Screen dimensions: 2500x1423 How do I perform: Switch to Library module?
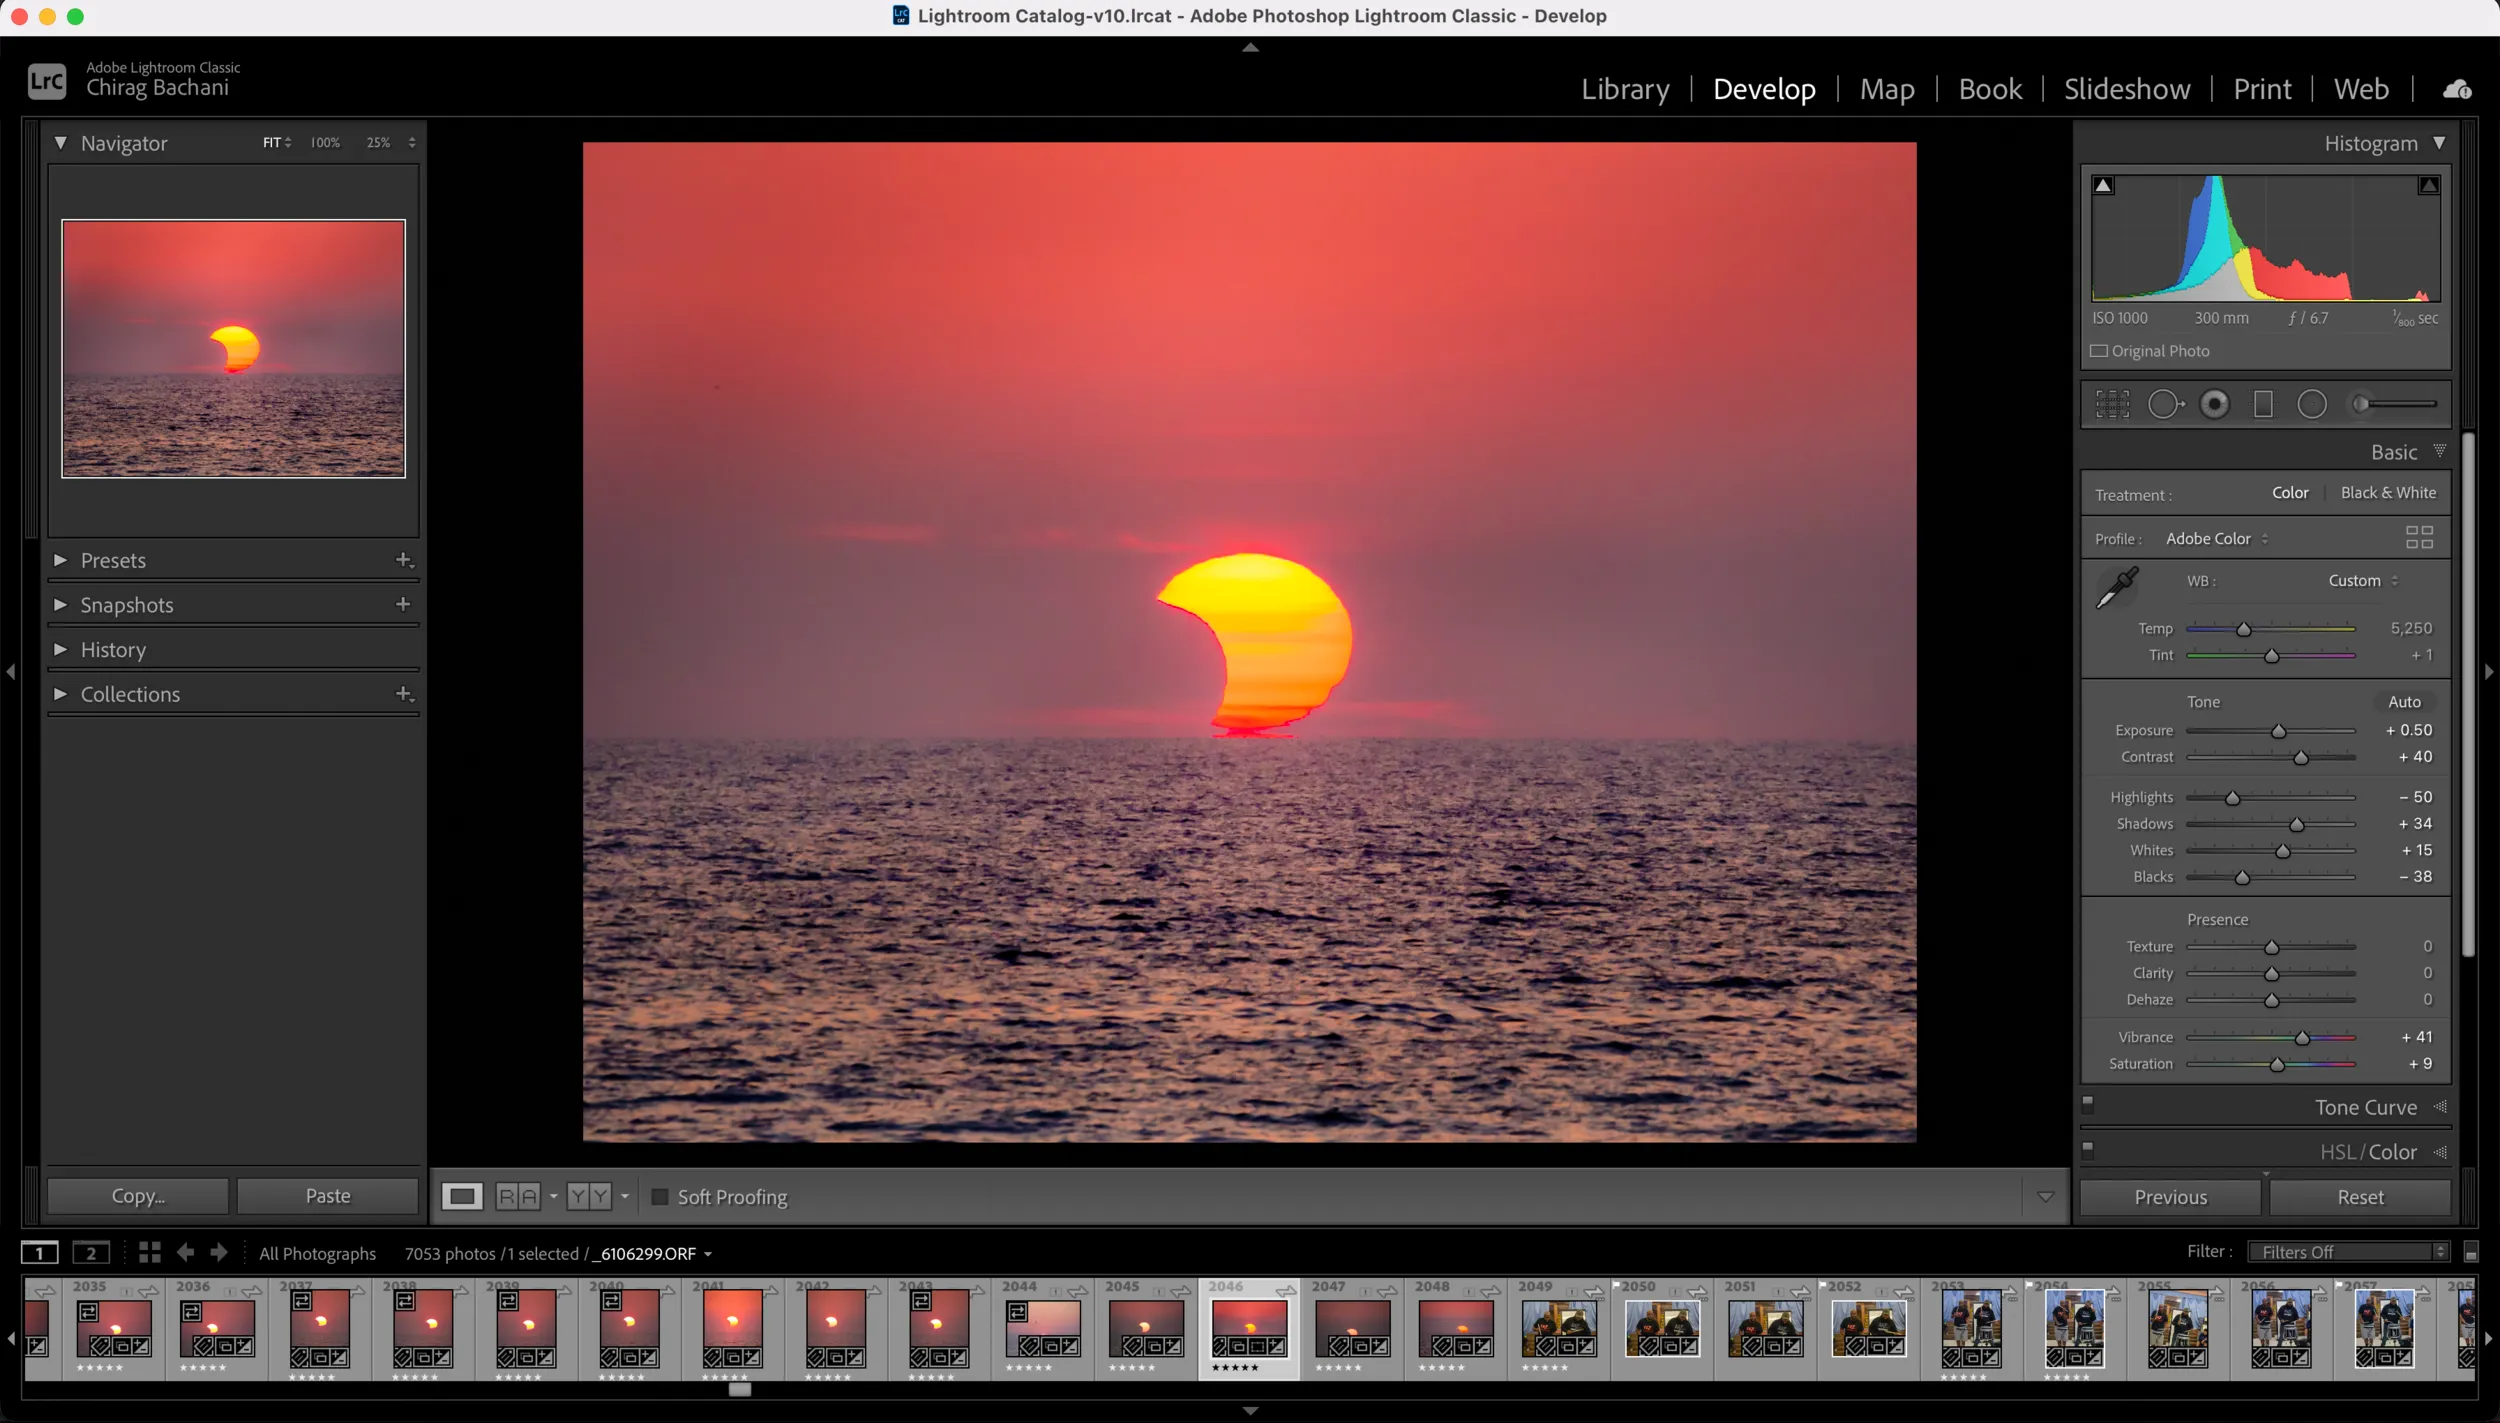(1625, 89)
